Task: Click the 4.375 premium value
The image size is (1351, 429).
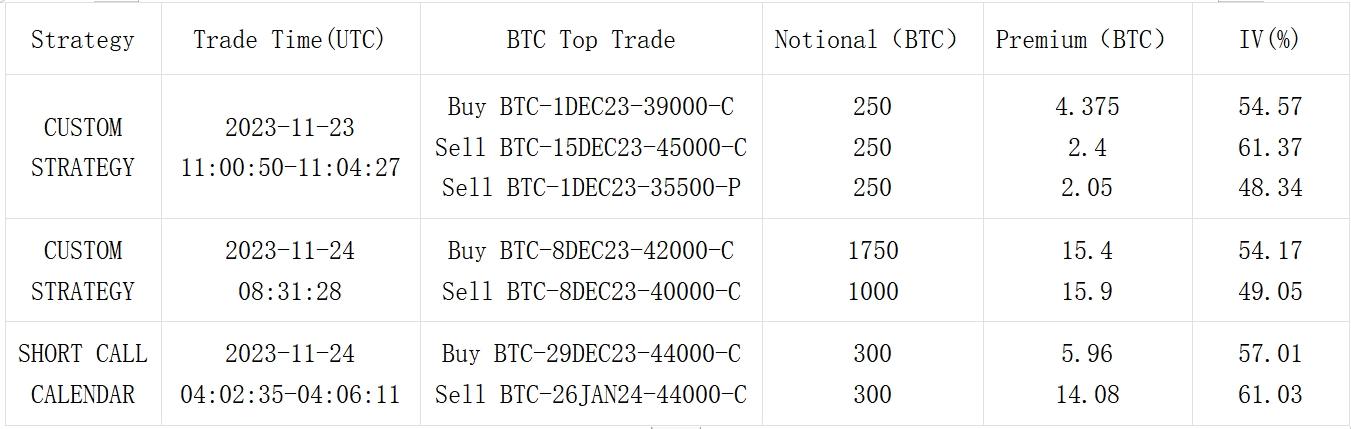Action: (x=1086, y=106)
